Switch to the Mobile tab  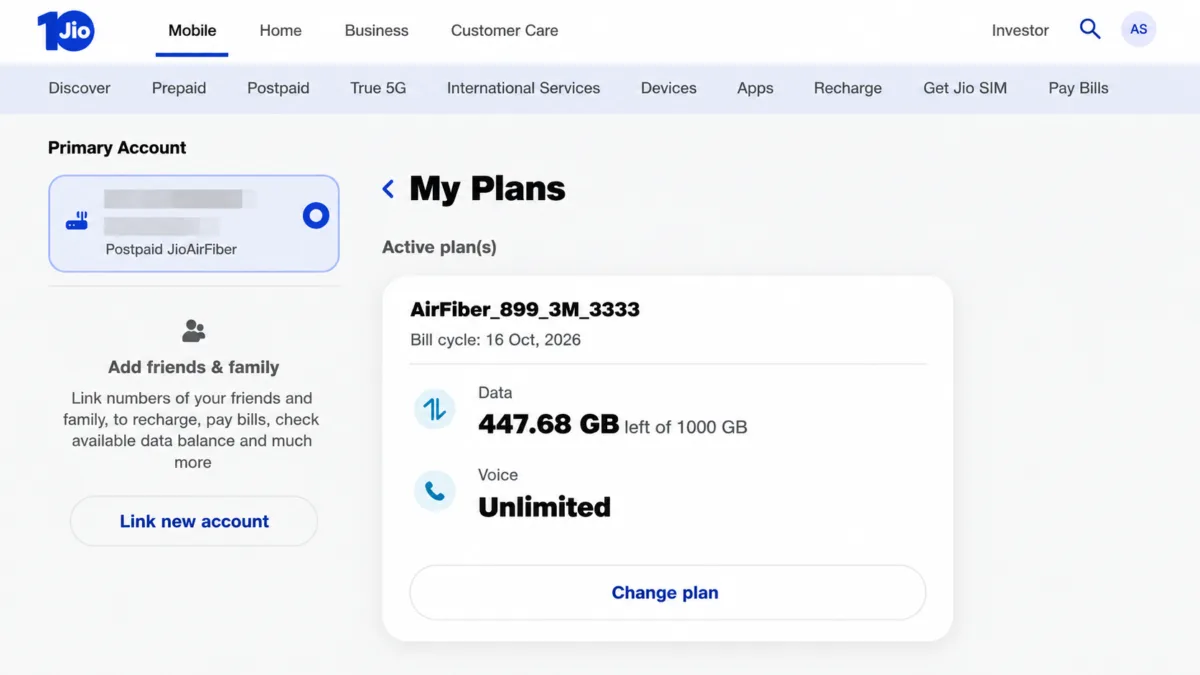pos(192,30)
